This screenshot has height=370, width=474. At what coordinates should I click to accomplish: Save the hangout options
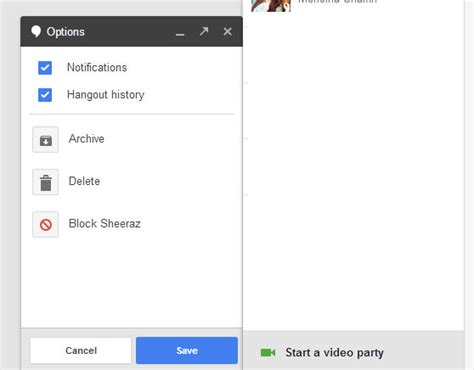tap(187, 350)
